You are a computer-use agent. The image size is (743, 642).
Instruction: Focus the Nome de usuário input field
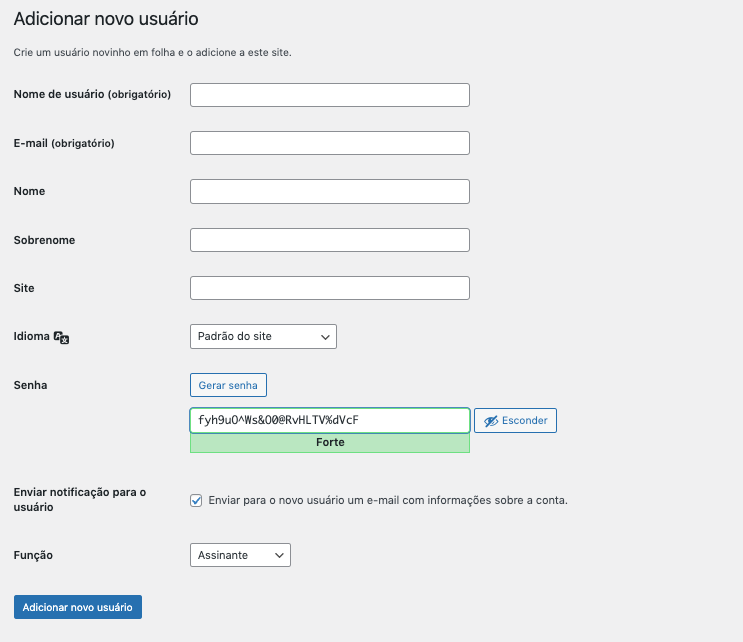click(x=329, y=95)
